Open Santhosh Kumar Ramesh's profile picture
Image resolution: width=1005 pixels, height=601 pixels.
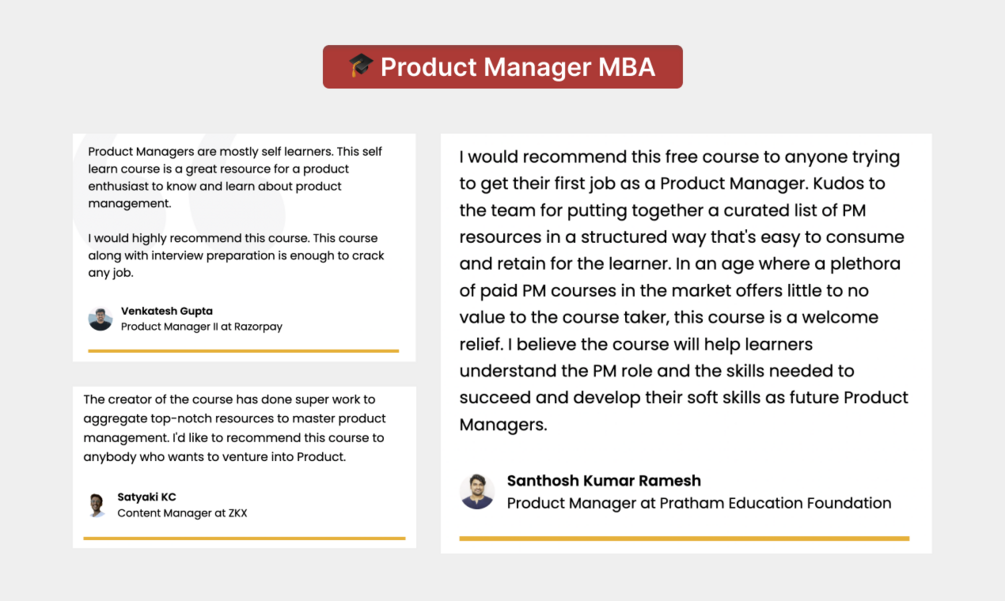click(x=477, y=491)
